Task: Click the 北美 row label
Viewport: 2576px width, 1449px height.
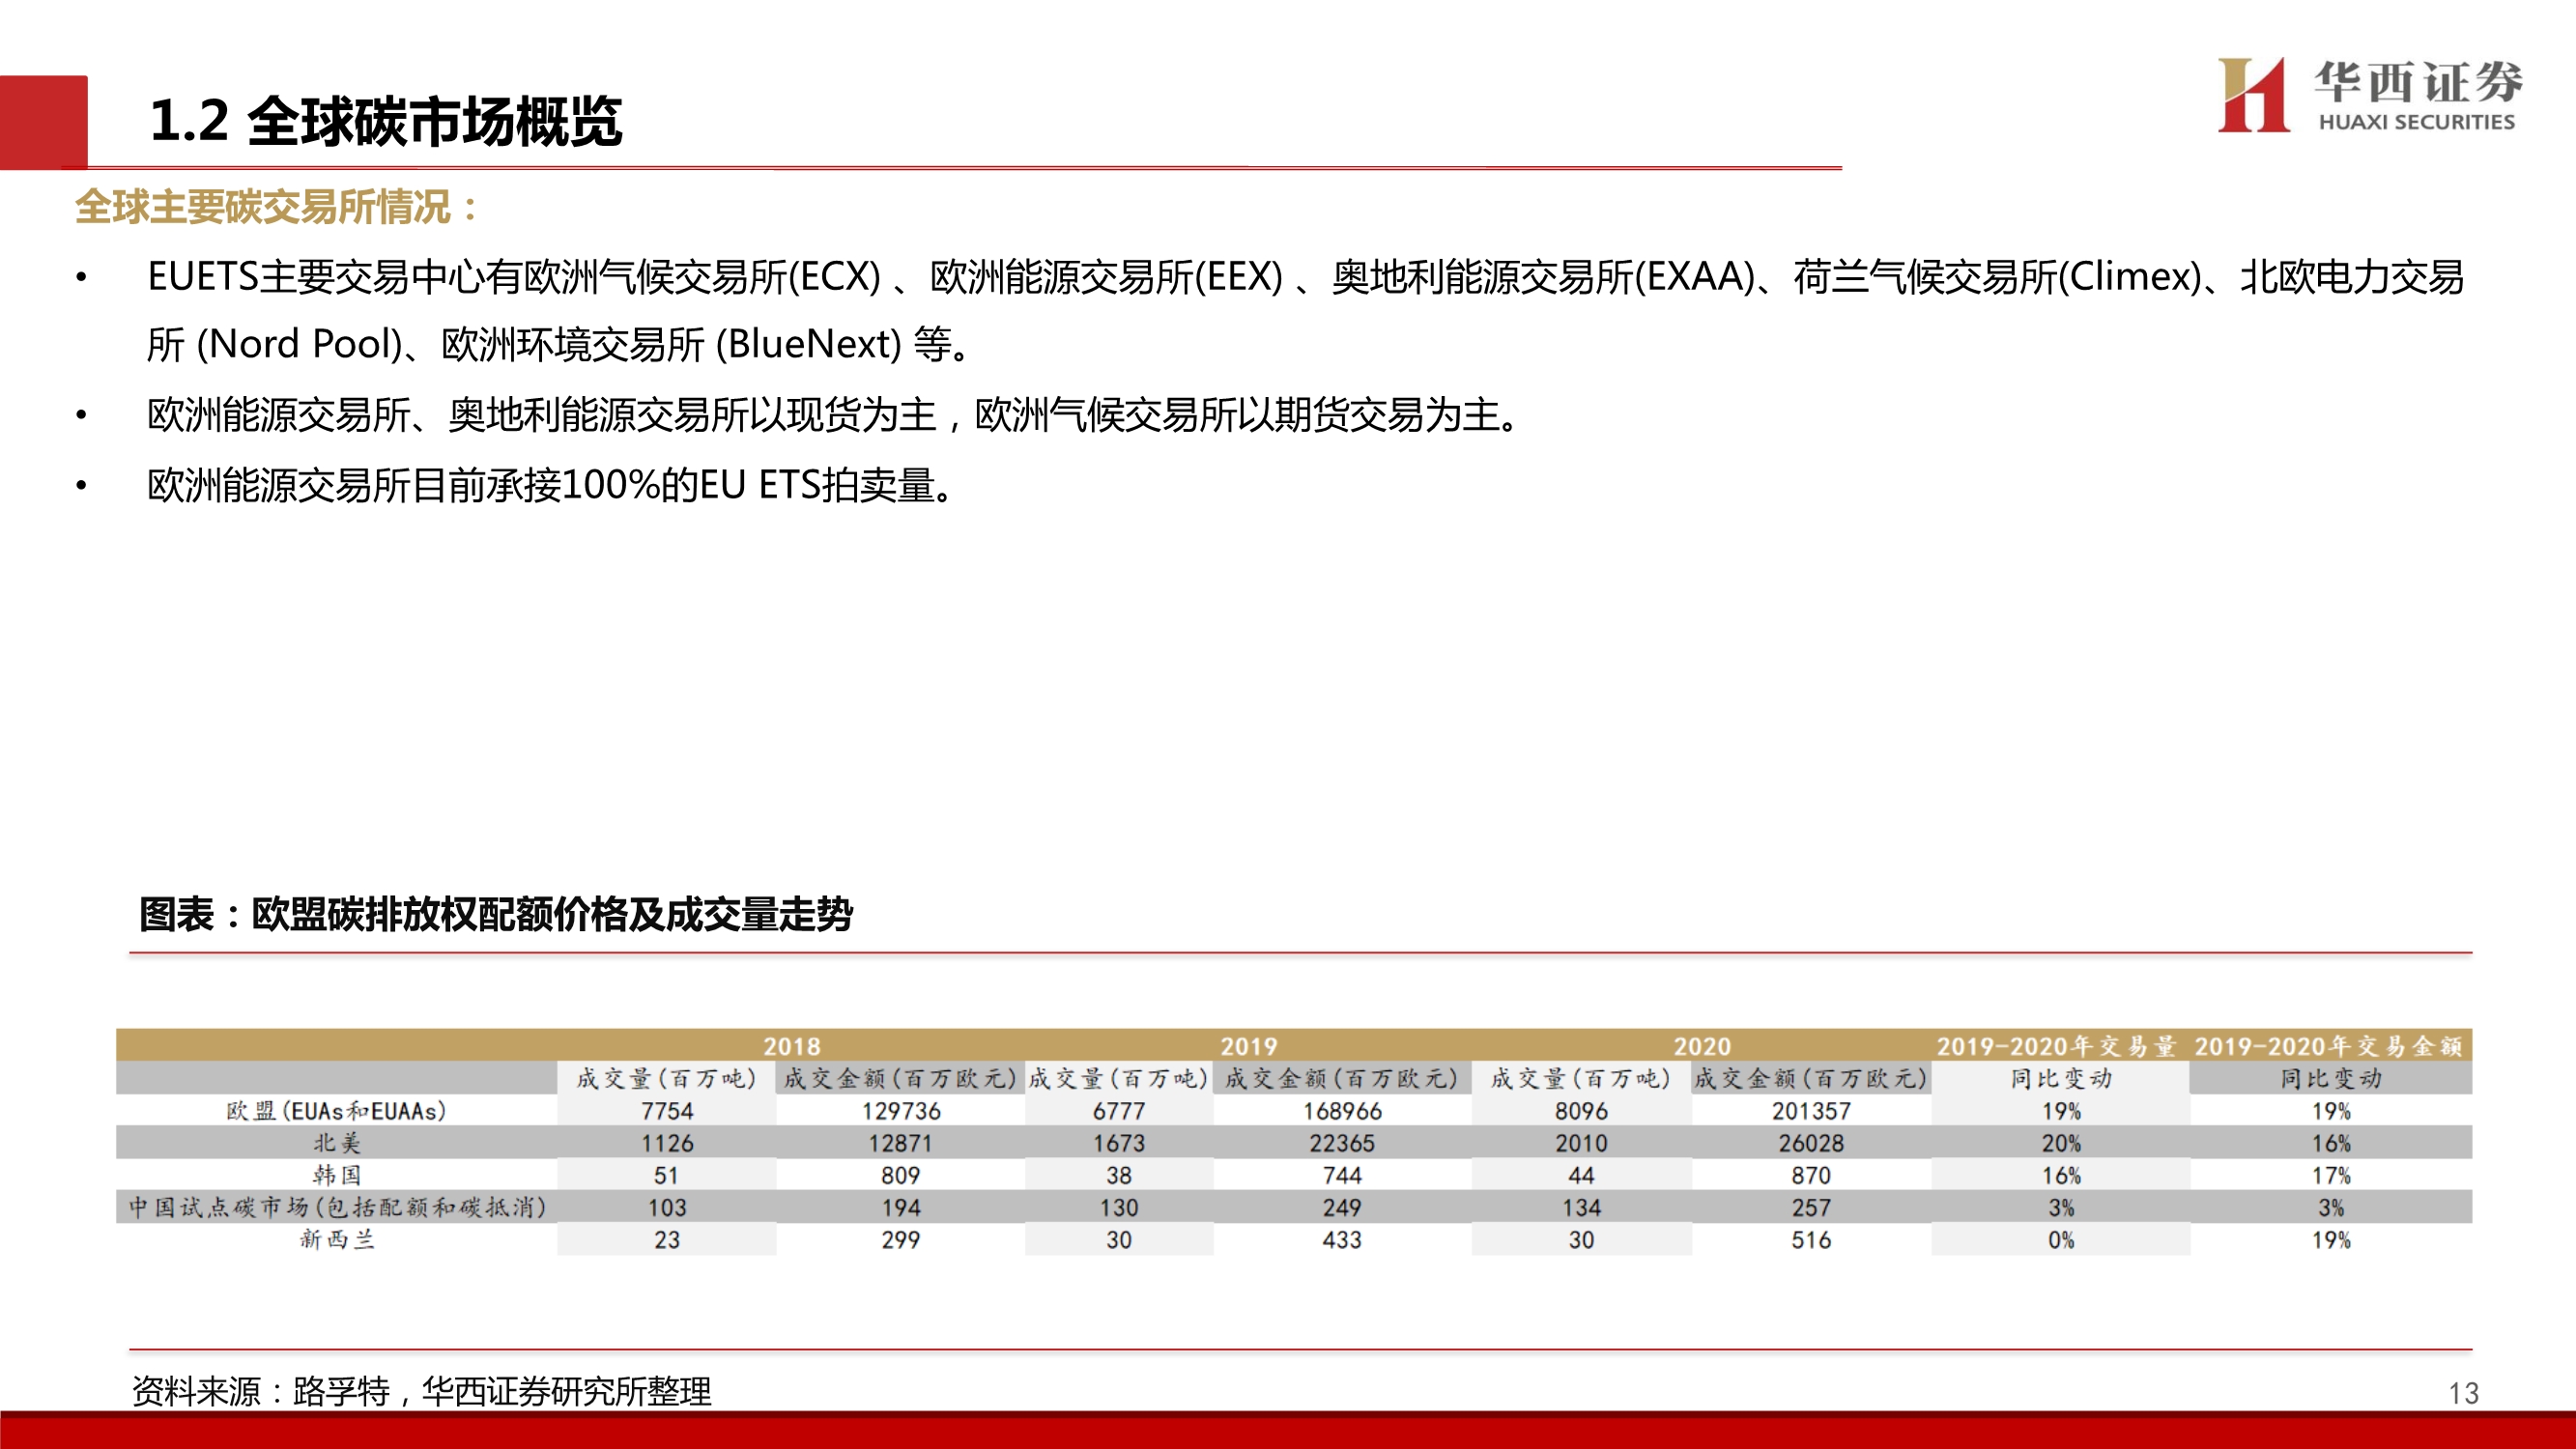Action: pos(336,1143)
